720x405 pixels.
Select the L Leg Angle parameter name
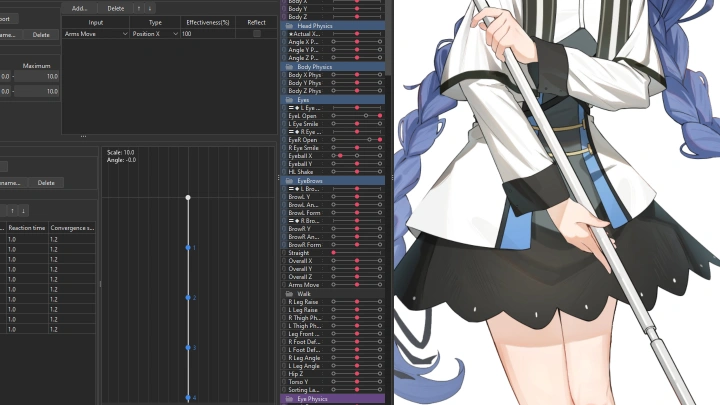tap(304, 366)
